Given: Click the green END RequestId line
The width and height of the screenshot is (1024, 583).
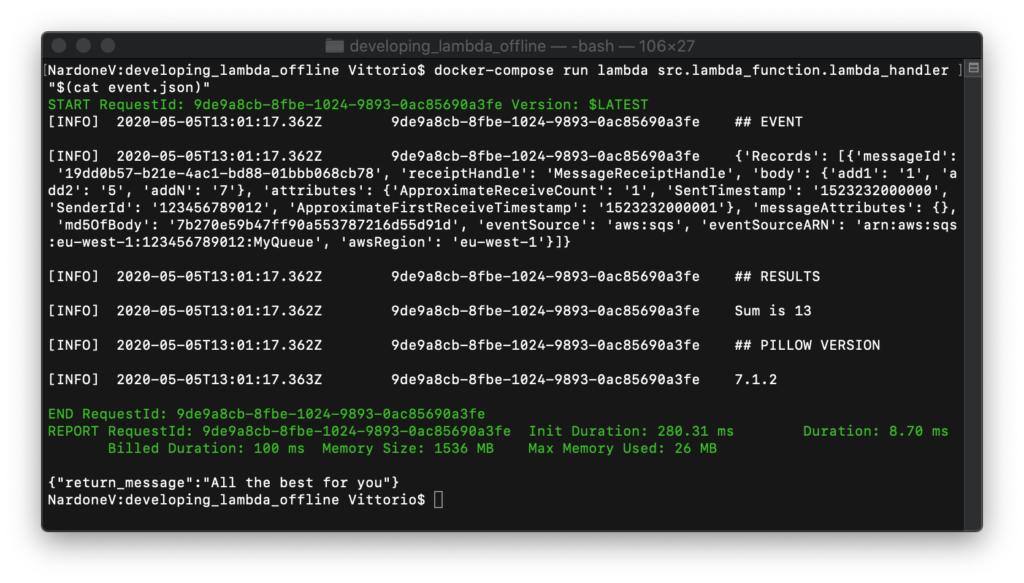Looking at the screenshot, I should pyautogui.click(x=266, y=414).
